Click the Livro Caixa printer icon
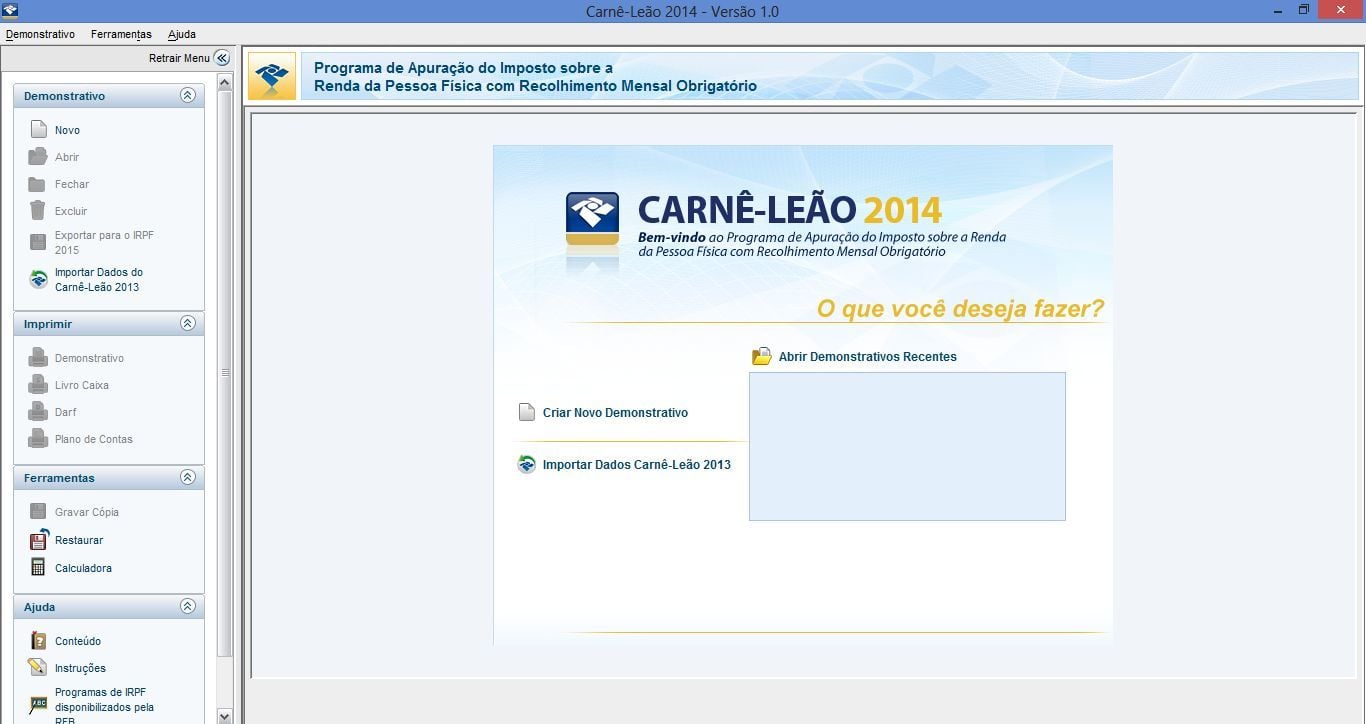Screen dimensions: 1366x724 pyautogui.click(x=38, y=384)
